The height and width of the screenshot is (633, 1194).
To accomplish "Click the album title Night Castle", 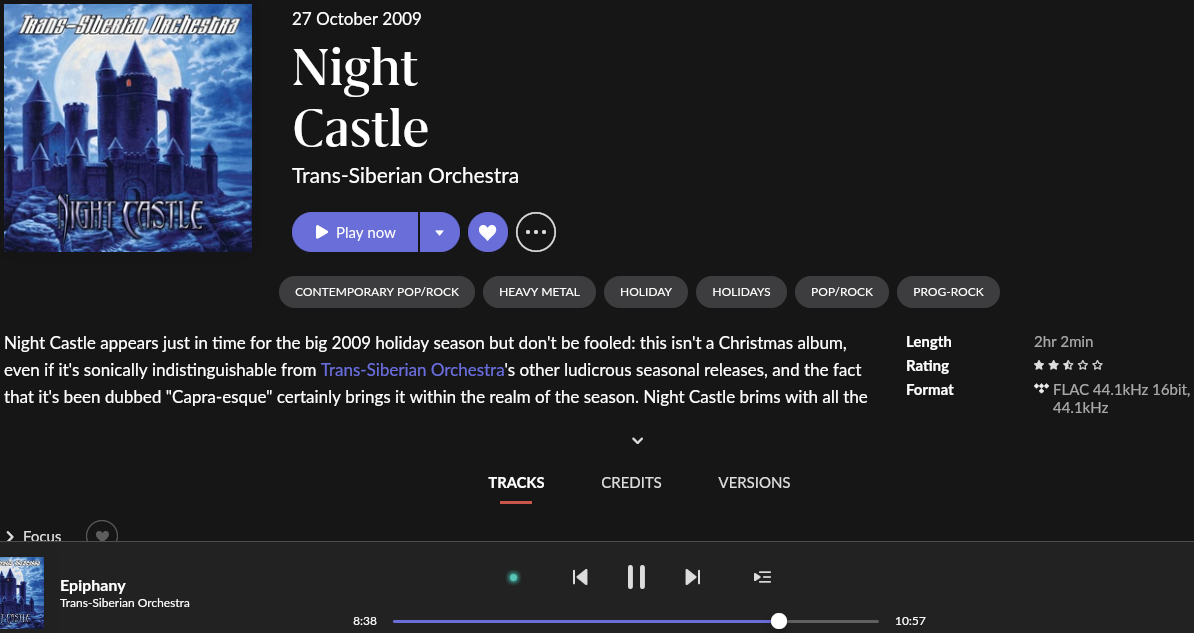I will (360, 97).
